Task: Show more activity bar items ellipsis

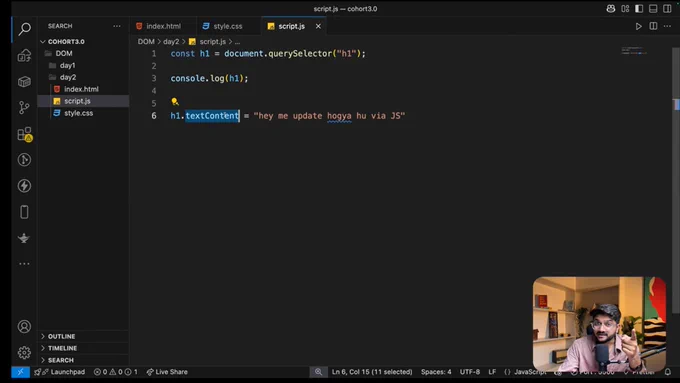Action: click(x=24, y=264)
